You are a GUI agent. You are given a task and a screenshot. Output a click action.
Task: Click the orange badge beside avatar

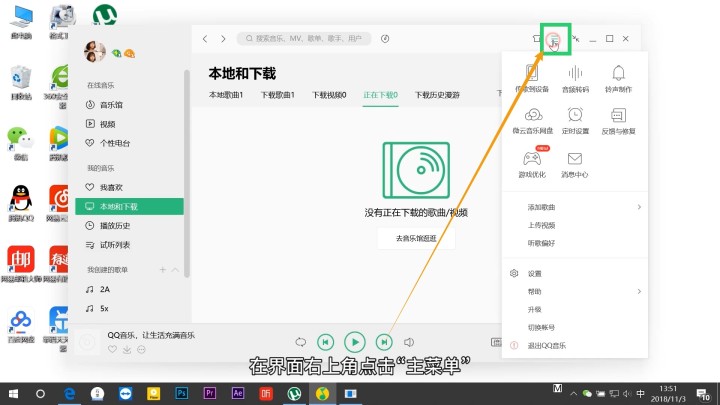tap(130, 54)
